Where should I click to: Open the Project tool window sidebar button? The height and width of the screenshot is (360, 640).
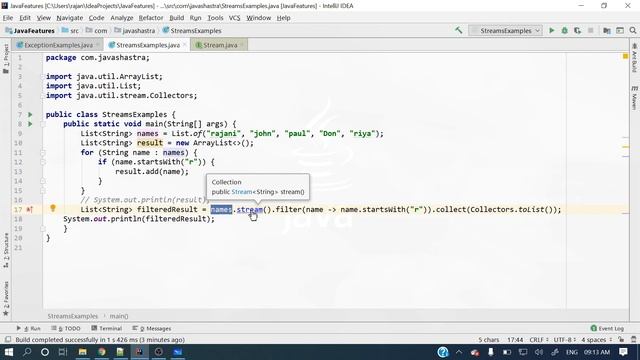[6, 59]
